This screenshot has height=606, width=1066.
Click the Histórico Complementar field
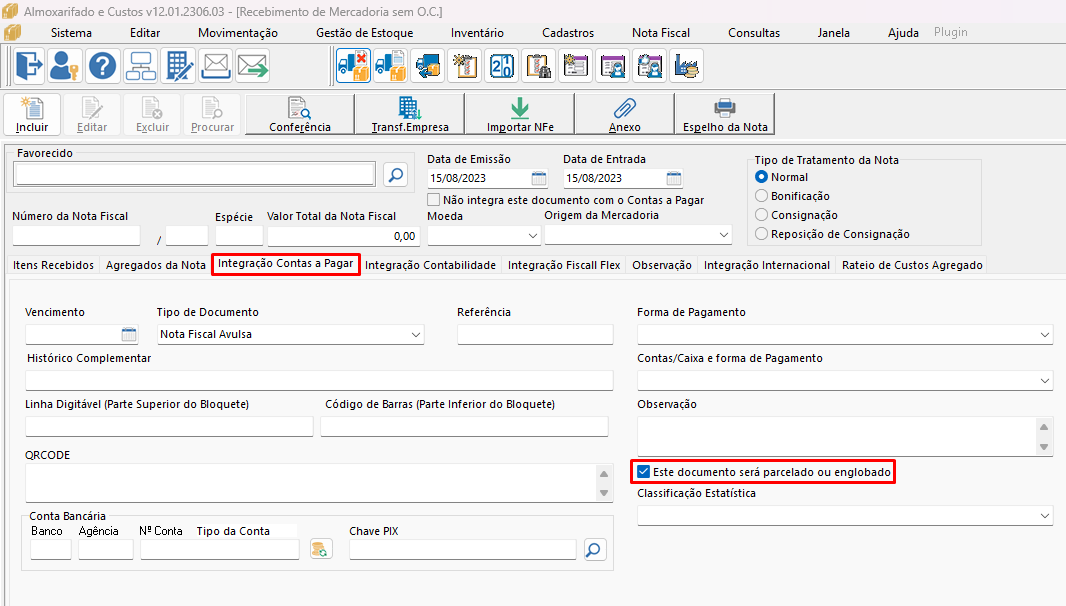click(x=319, y=381)
